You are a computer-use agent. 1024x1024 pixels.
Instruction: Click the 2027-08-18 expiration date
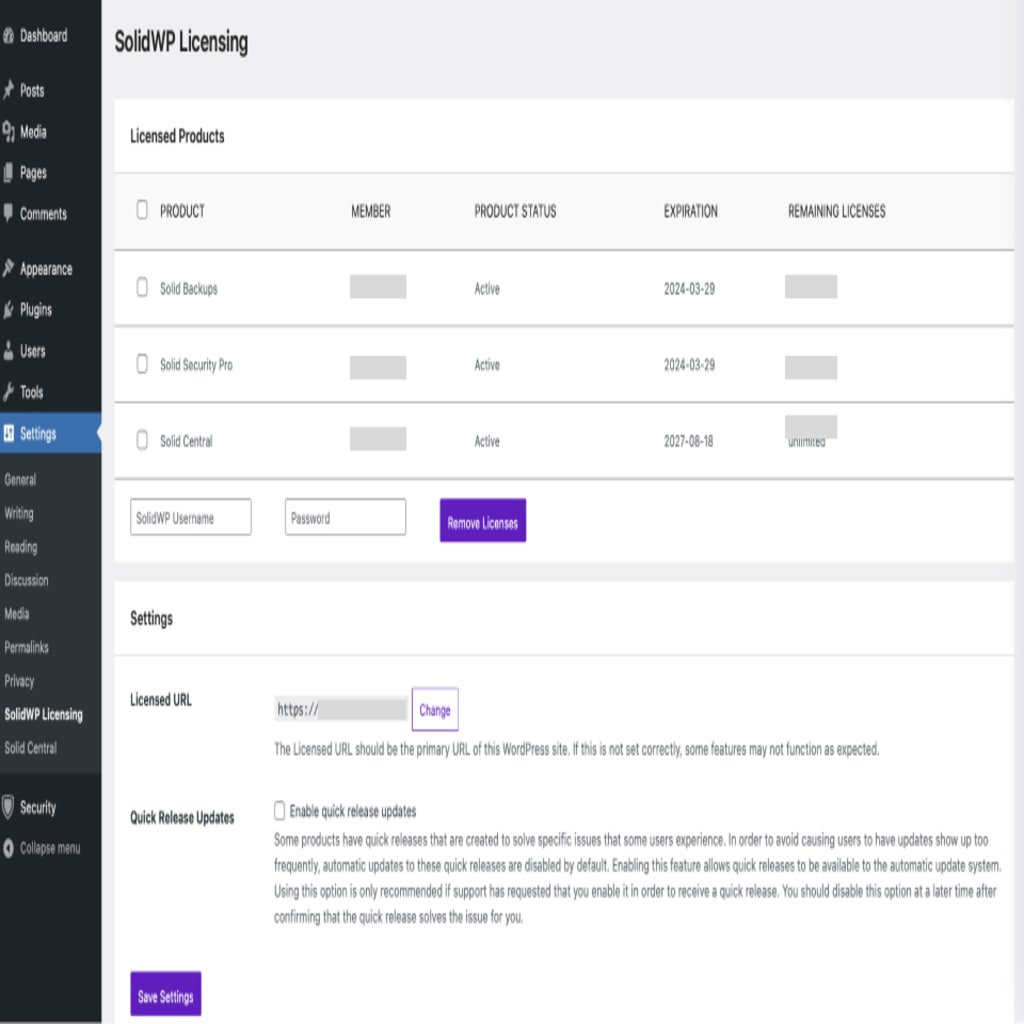(x=688, y=441)
